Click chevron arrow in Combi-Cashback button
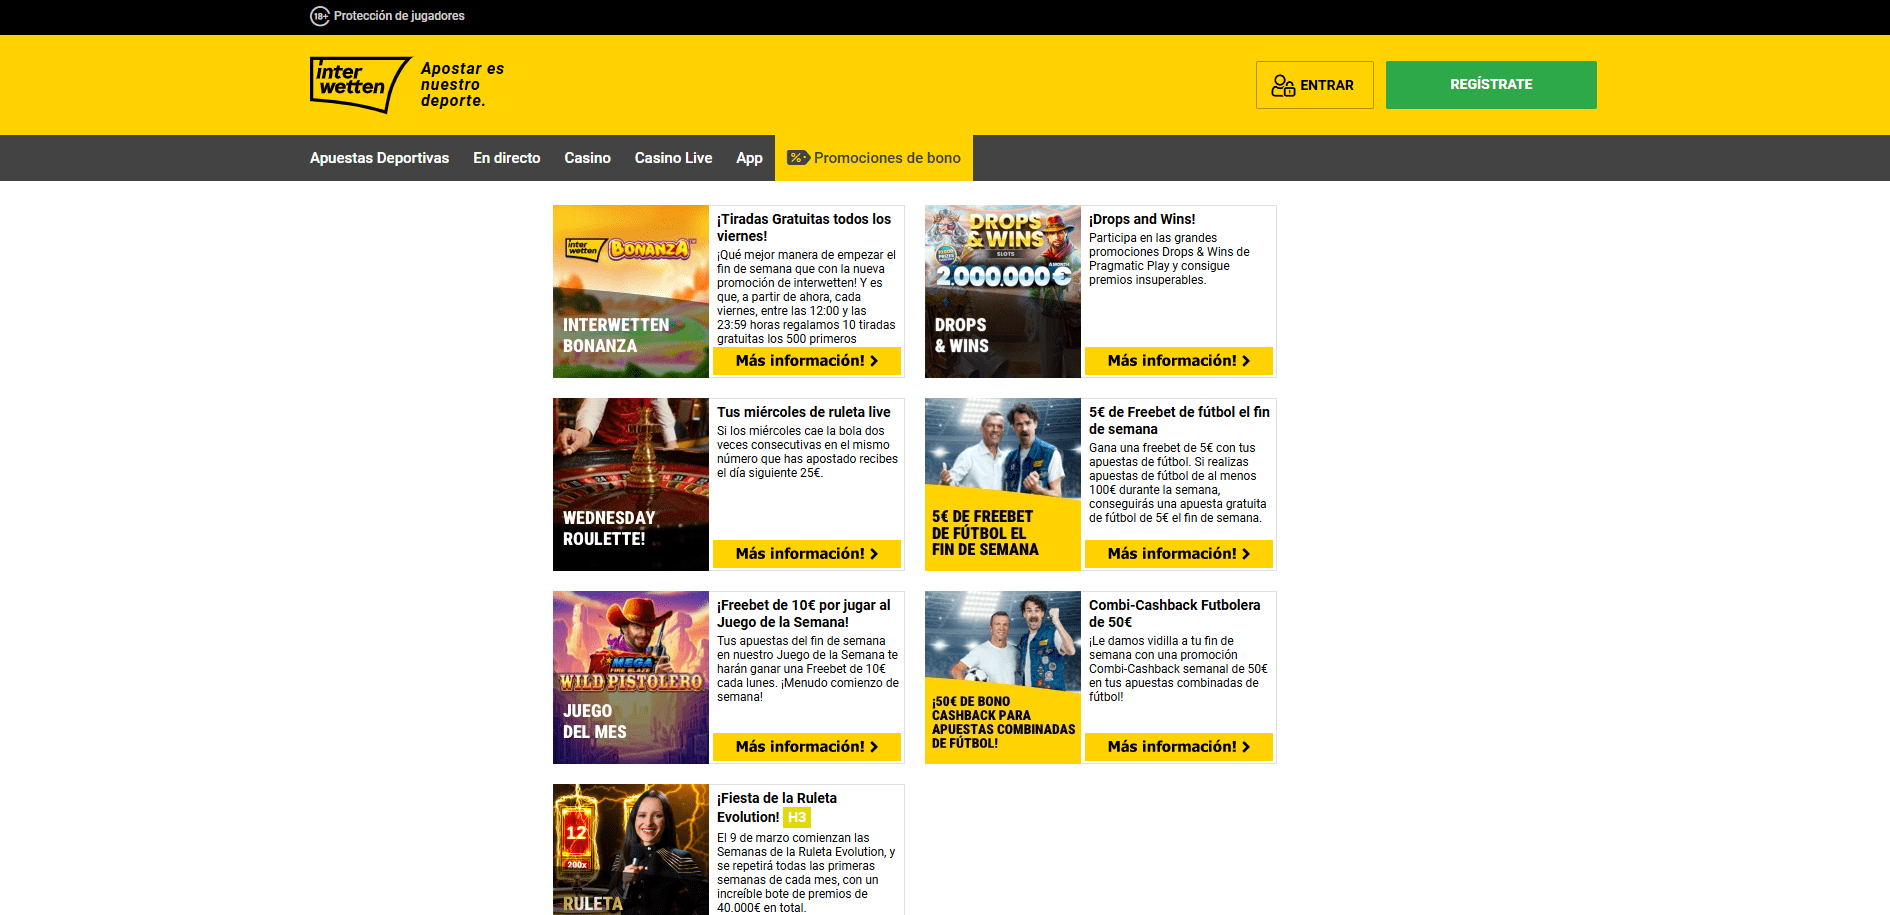Viewport: 1890px width, 915px height. [x=1246, y=747]
